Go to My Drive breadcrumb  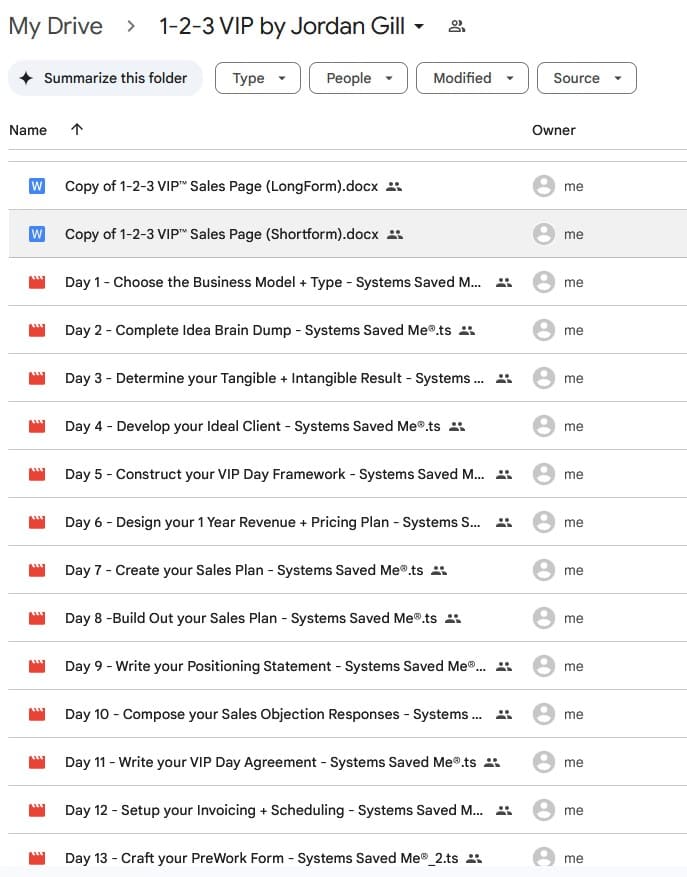[x=55, y=27]
